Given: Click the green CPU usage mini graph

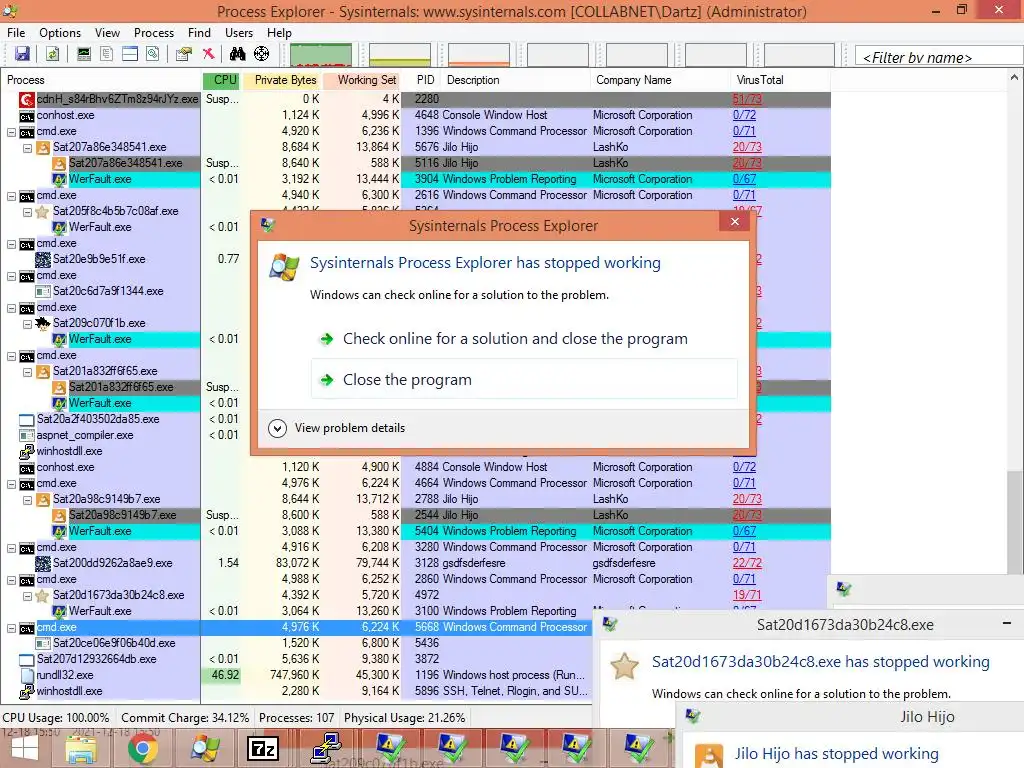Looking at the screenshot, I should pos(321,55).
